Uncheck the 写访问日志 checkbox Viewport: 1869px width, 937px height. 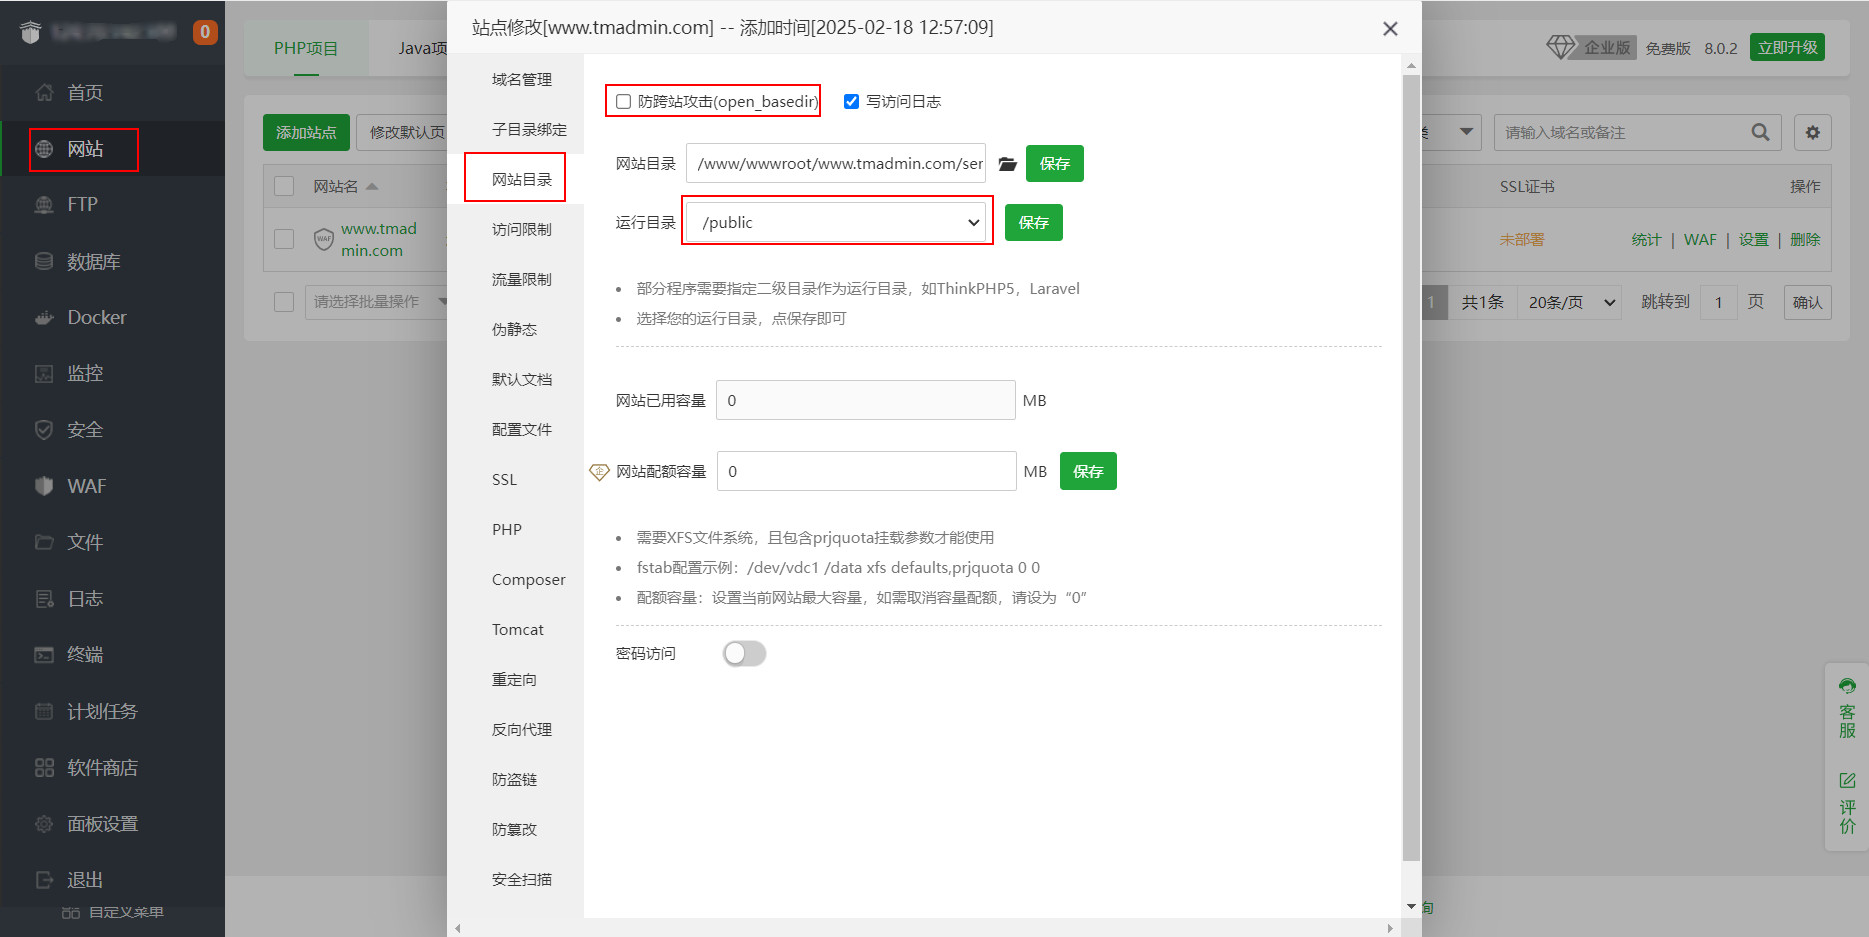pos(852,102)
